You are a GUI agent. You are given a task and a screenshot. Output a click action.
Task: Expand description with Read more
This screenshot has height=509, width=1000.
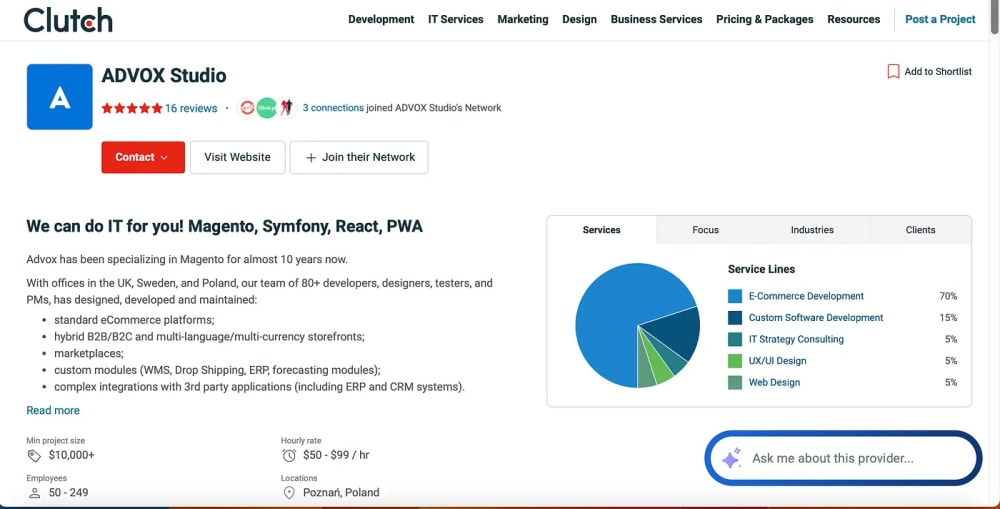tap(53, 410)
